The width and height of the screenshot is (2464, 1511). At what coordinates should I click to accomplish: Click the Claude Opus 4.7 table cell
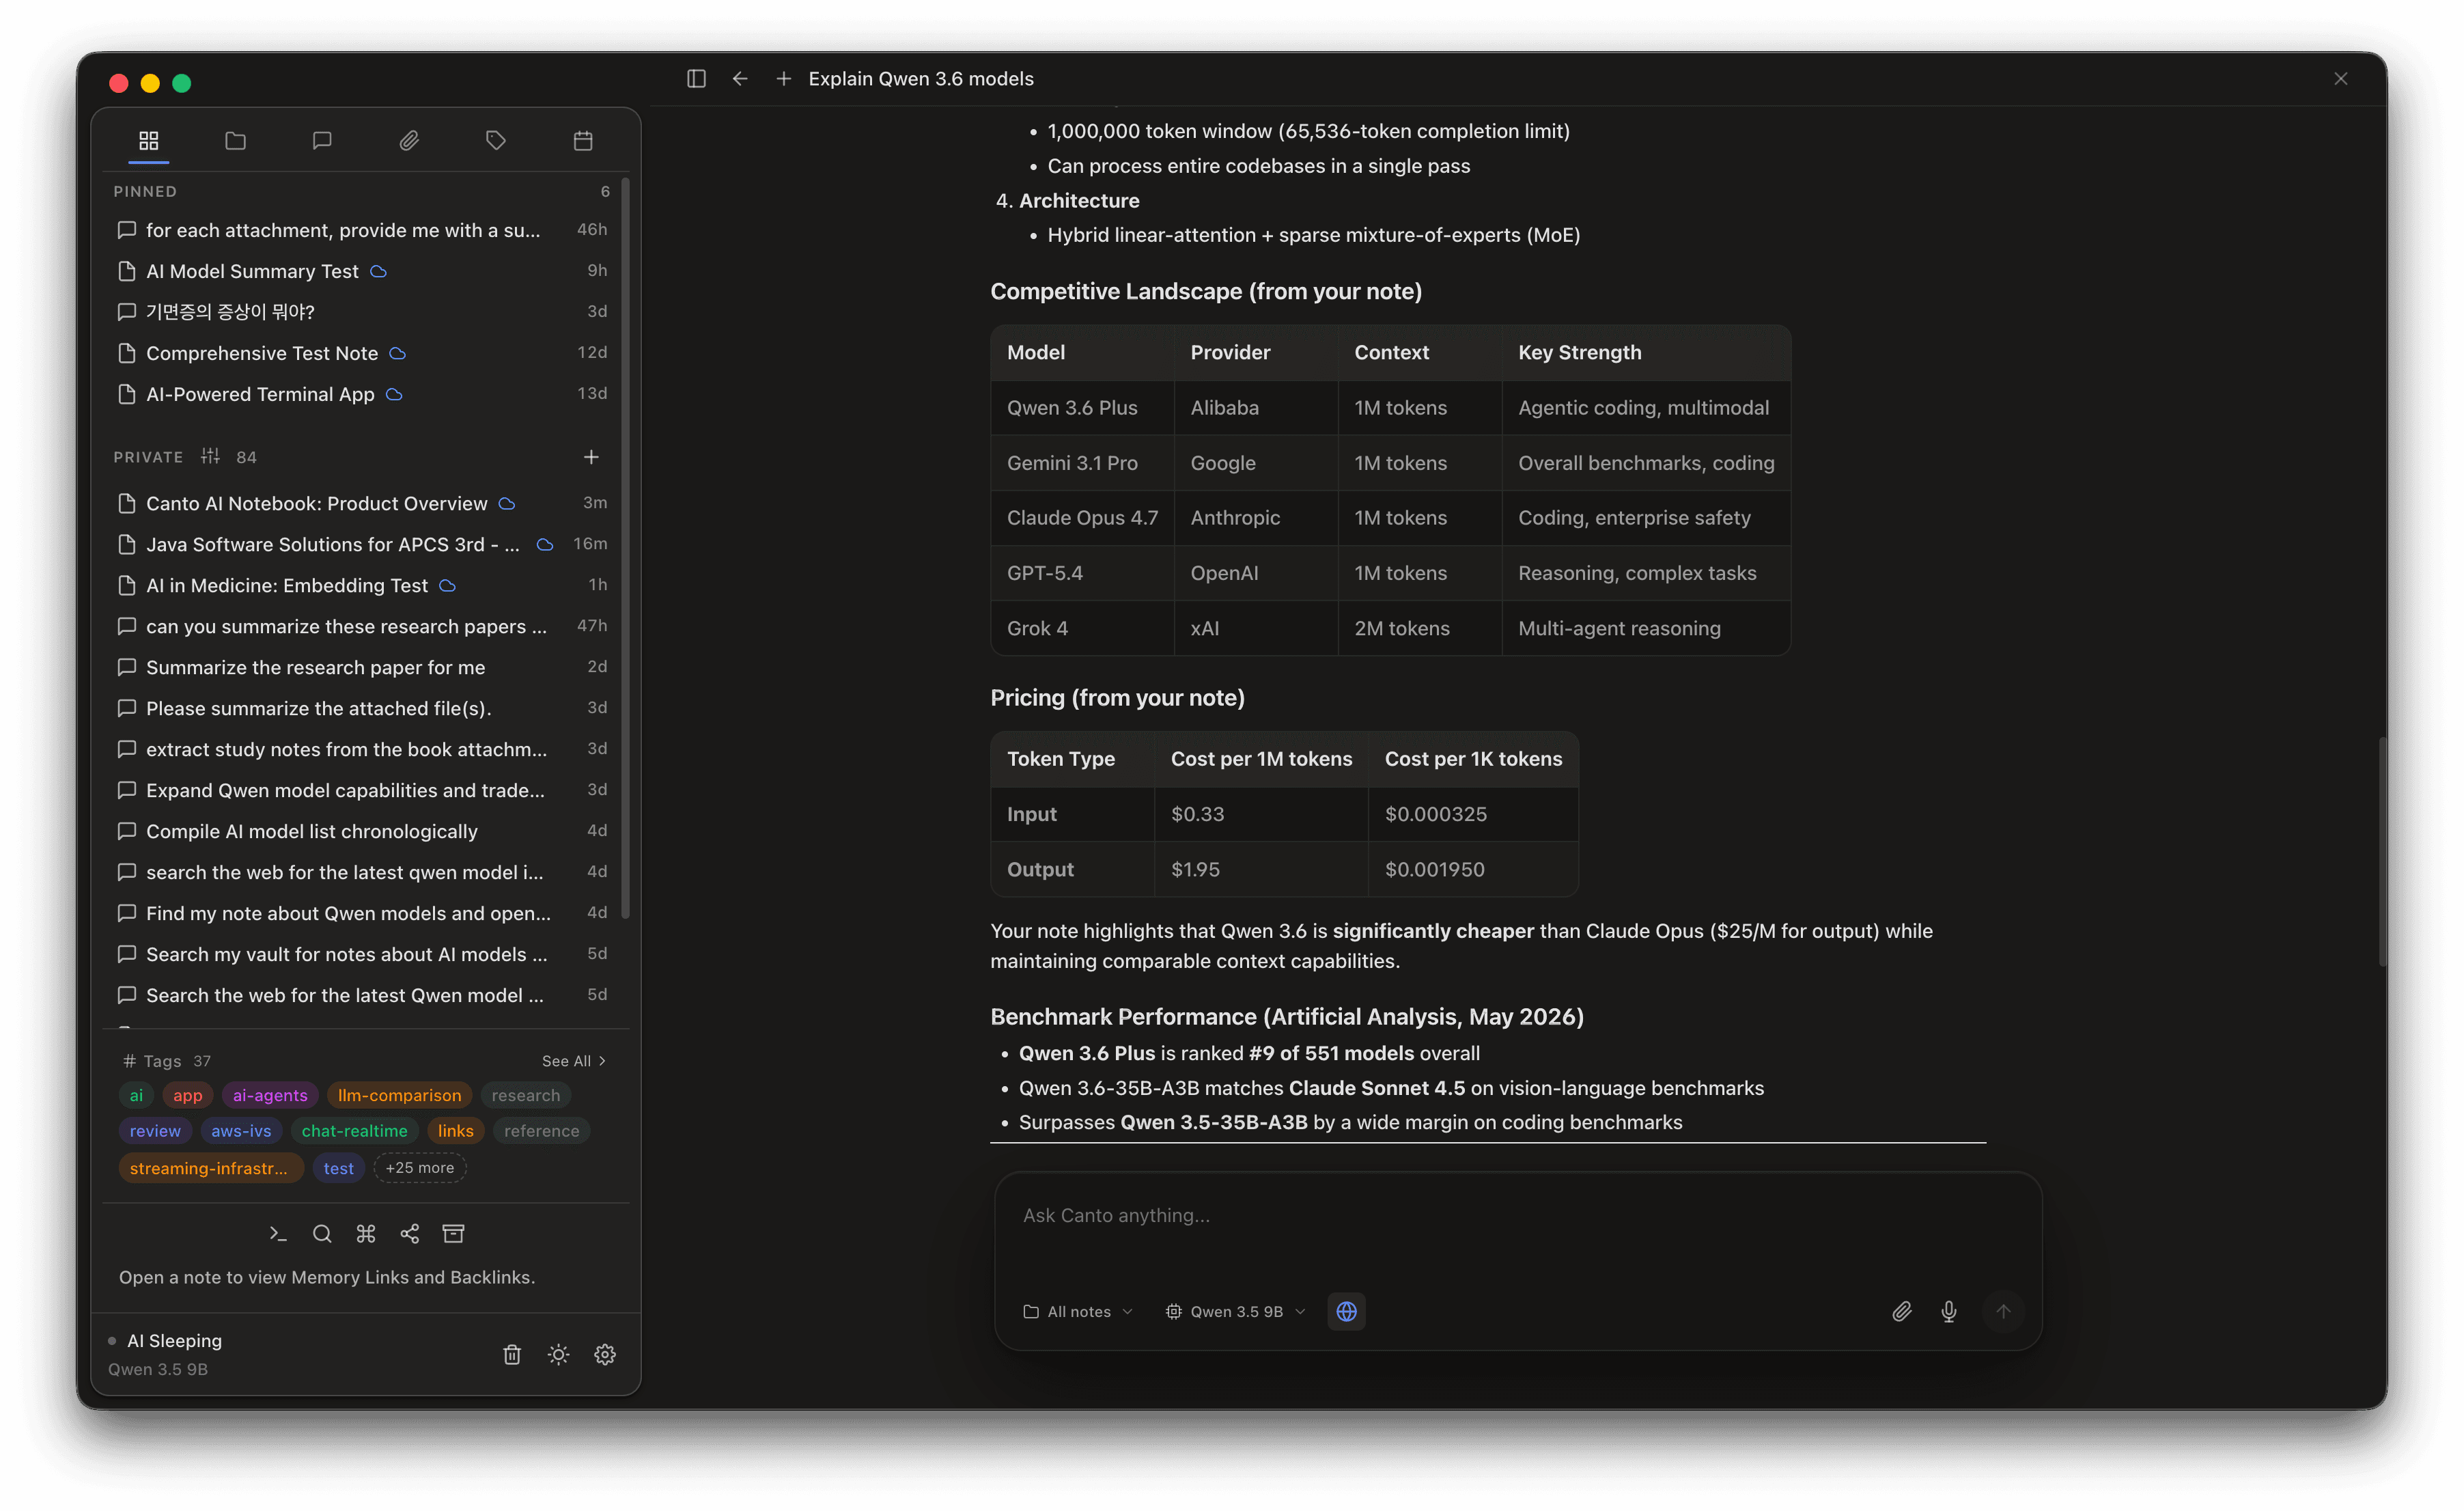pyautogui.click(x=1082, y=518)
